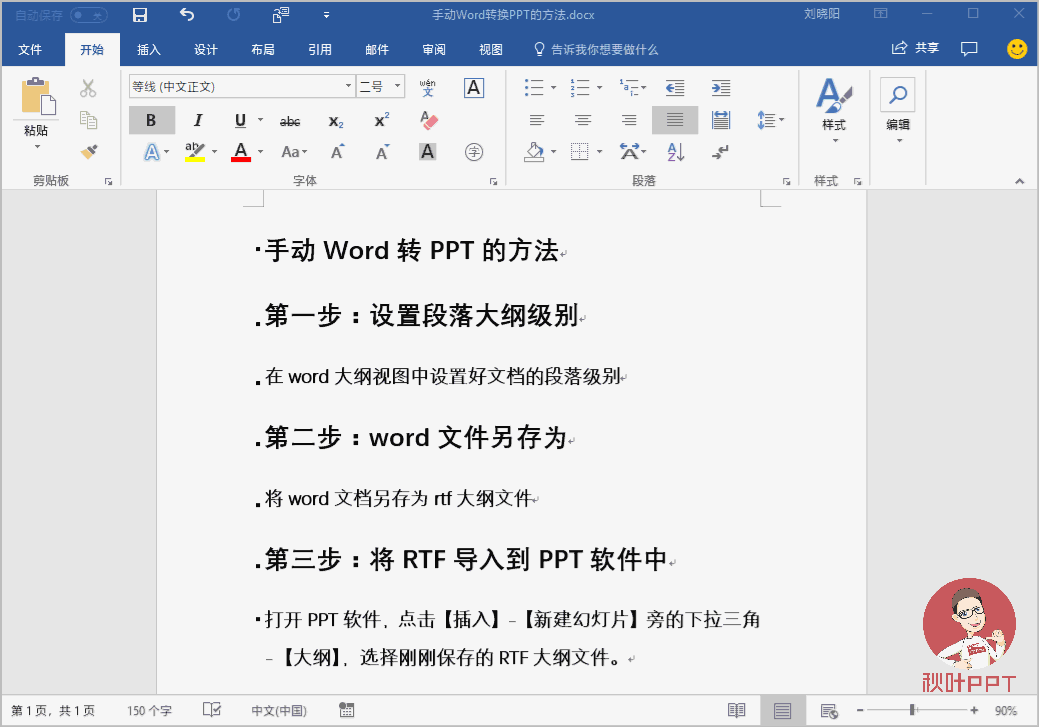The height and width of the screenshot is (727, 1039).
Task: Apply strikethrough formatting
Action: [289, 120]
